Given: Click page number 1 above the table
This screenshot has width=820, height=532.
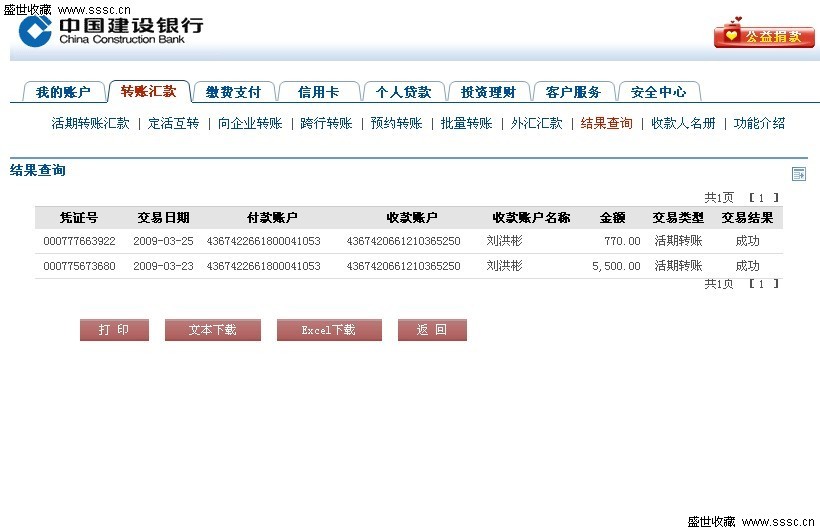Looking at the screenshot, I should [x=762, y=198].
